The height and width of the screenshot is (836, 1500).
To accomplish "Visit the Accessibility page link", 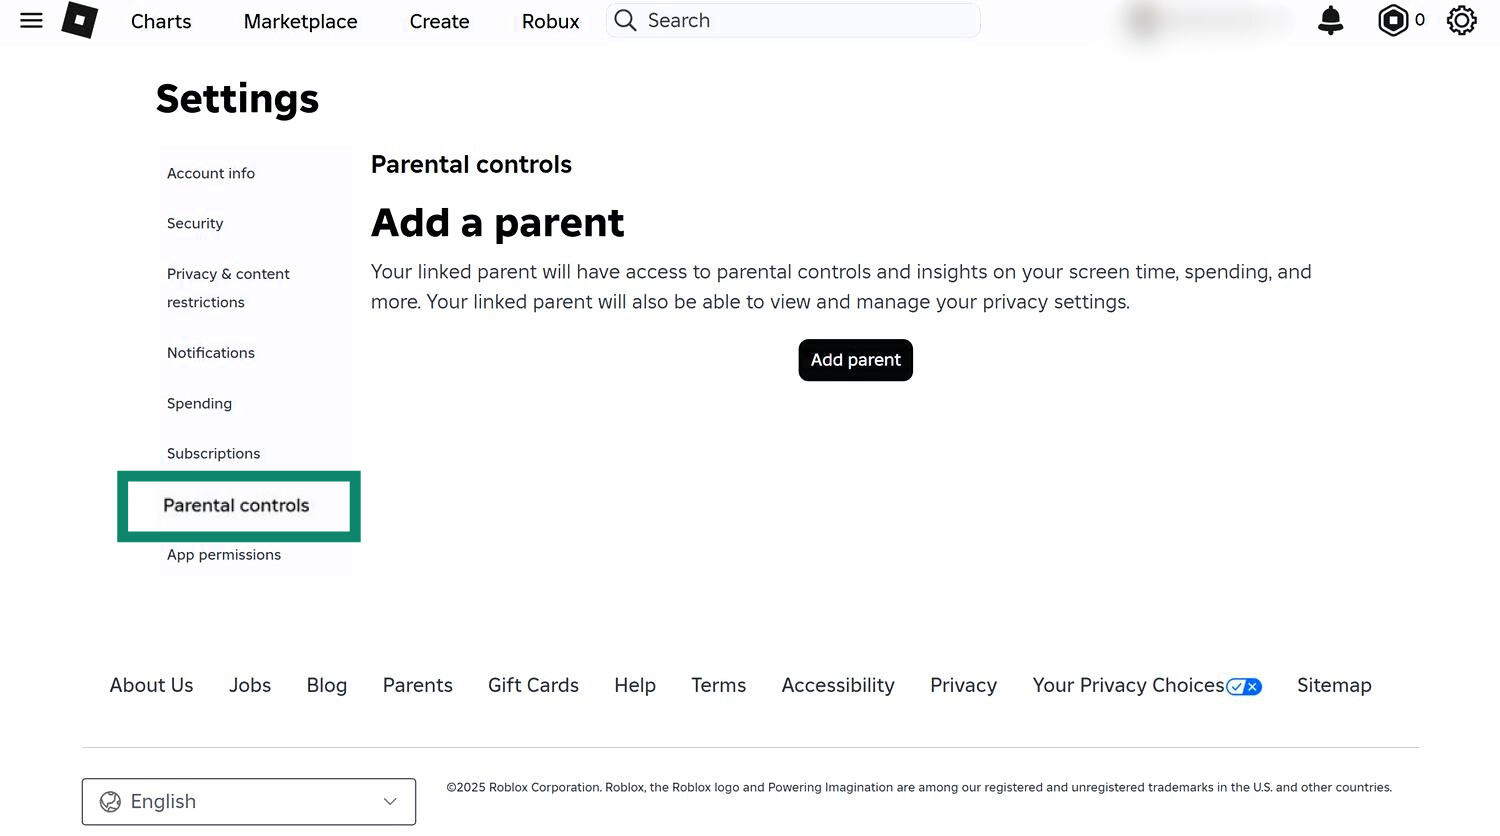I will tap(838, 685).
